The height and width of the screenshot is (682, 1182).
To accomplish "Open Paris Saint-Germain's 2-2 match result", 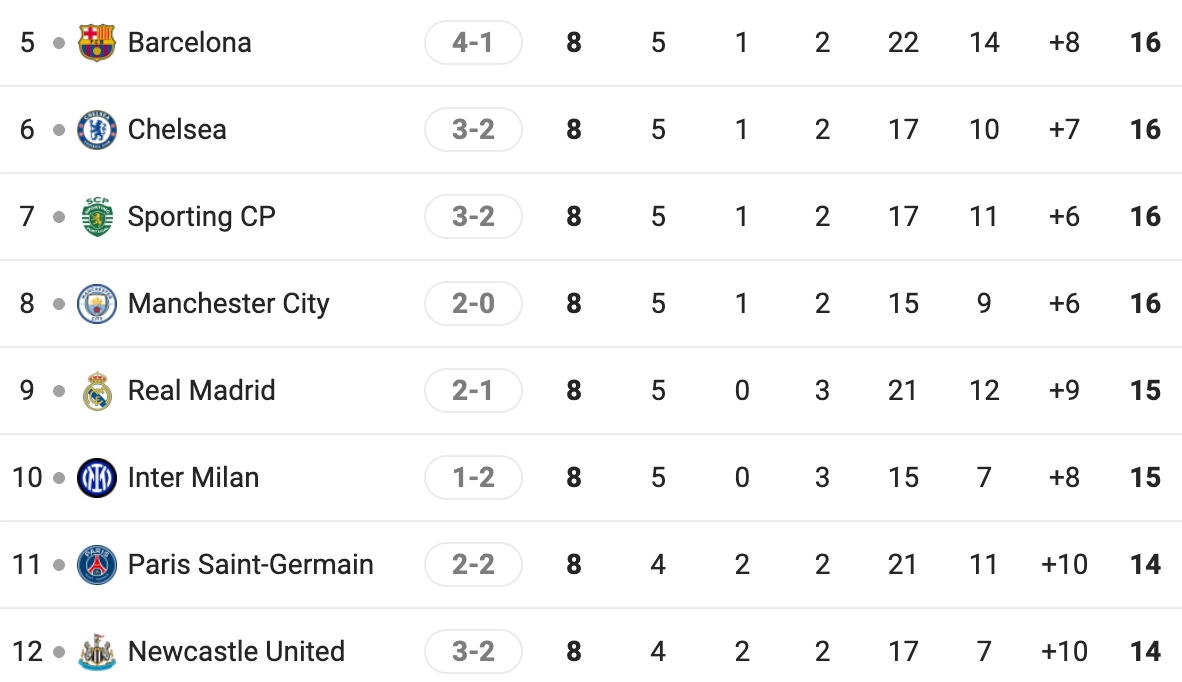I will click(473, 565).
